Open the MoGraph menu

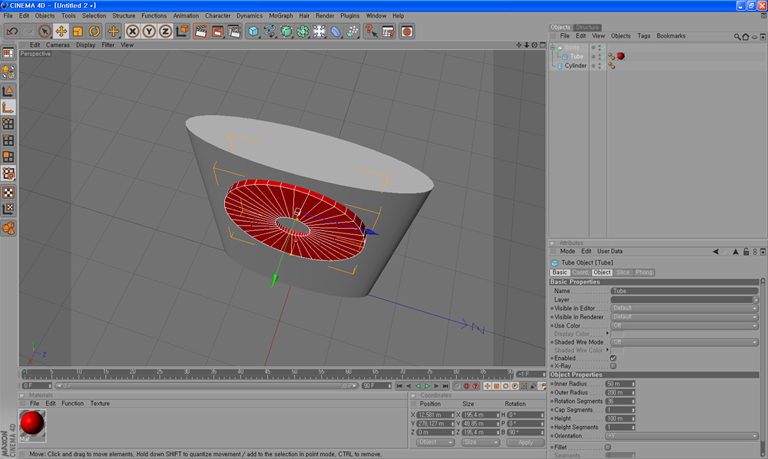click(x=281, y=16)
